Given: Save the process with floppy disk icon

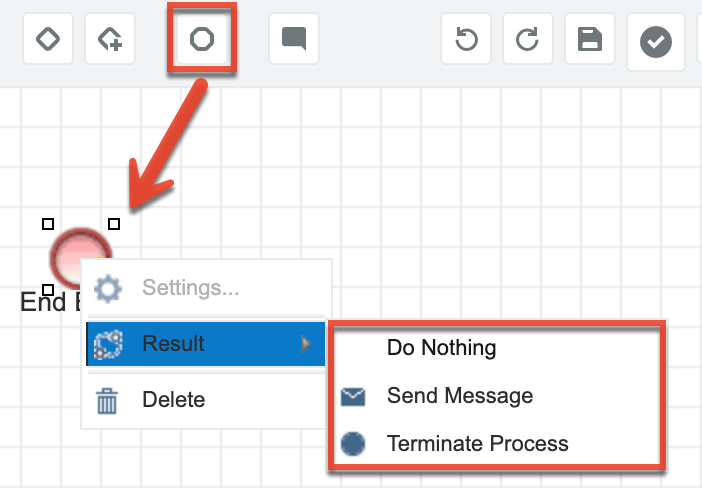Looking at the screenshot, I should pyautogui.click(x=590, y=39).
